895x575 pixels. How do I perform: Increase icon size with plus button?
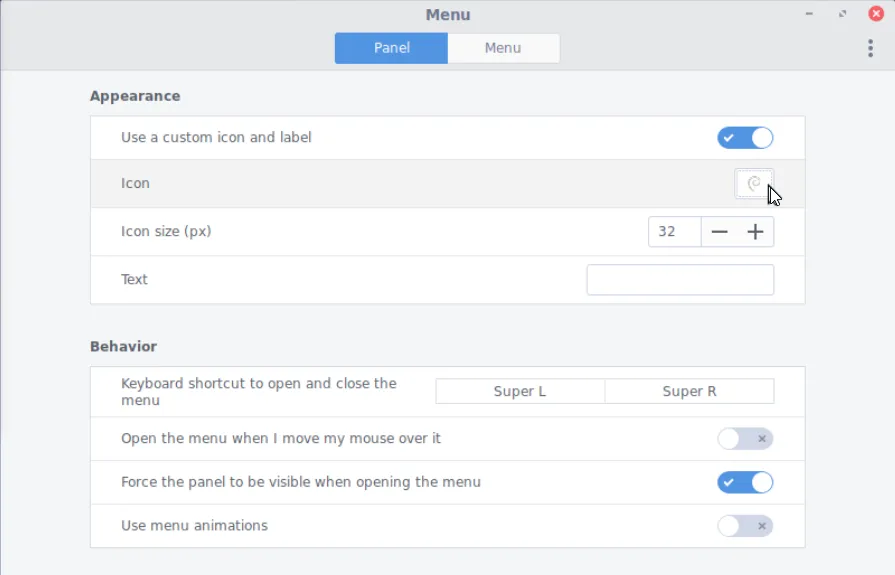(756, 232)
